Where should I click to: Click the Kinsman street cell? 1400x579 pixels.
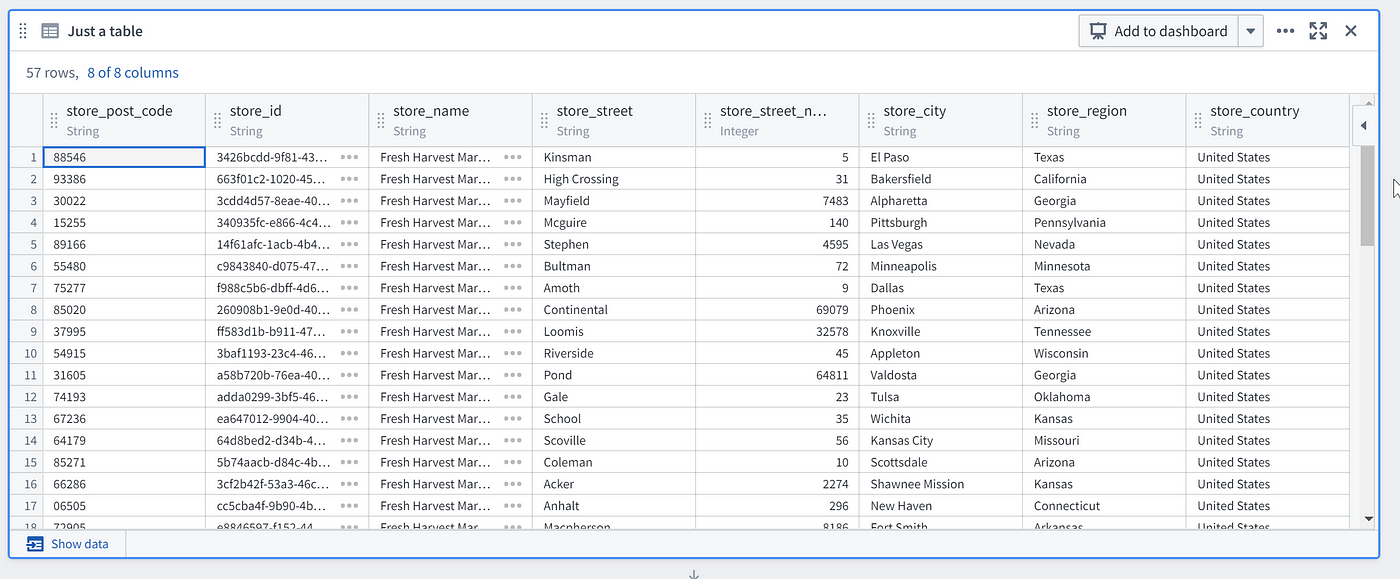pyautogui.click(x=614, y=157)
